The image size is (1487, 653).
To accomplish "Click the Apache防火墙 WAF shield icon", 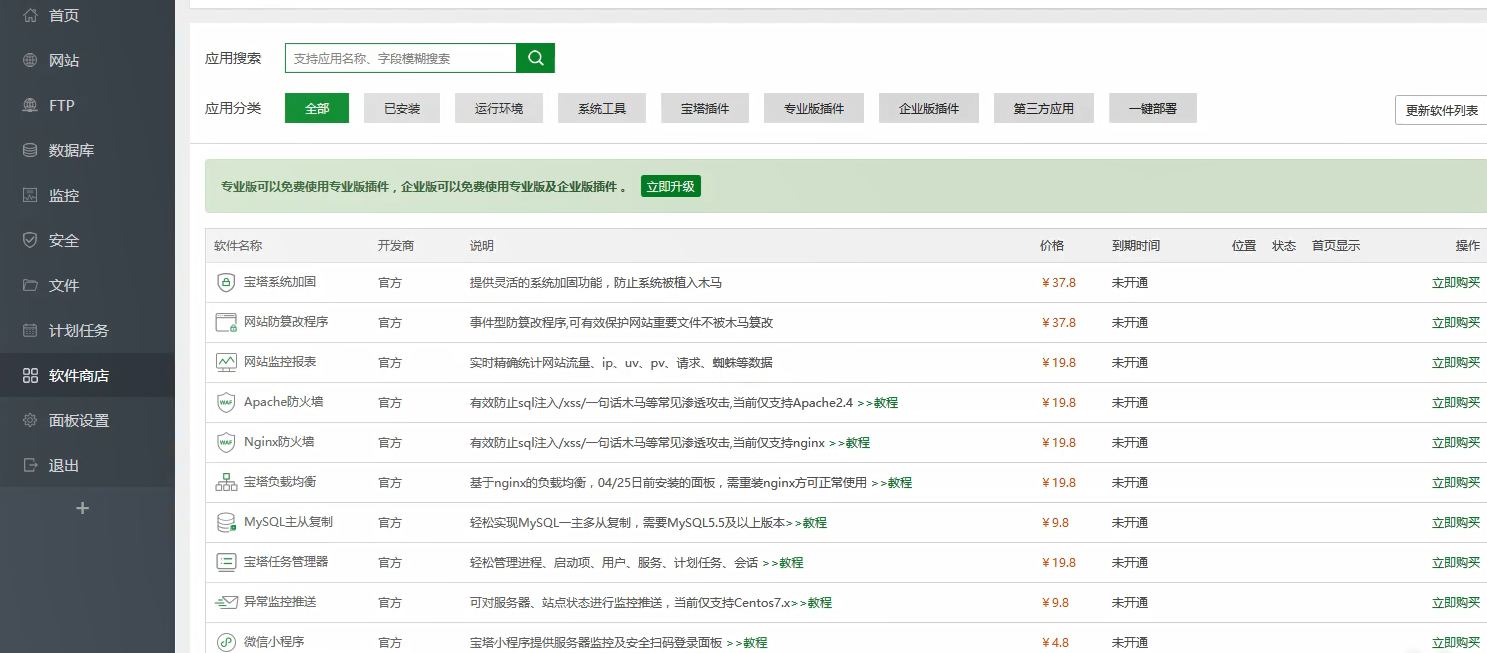I will pos(226,402).
